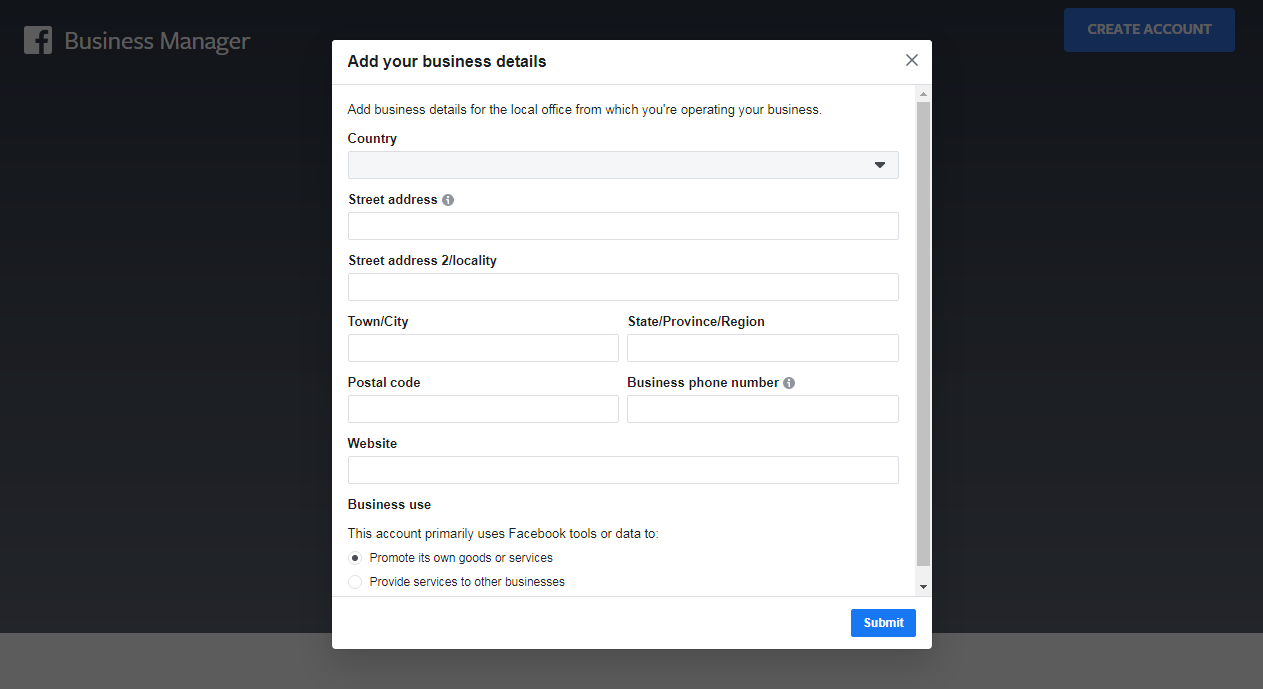Screen dimensions: 1263x689
Task: Focus the Business phone number field
Action: point(762,409)
